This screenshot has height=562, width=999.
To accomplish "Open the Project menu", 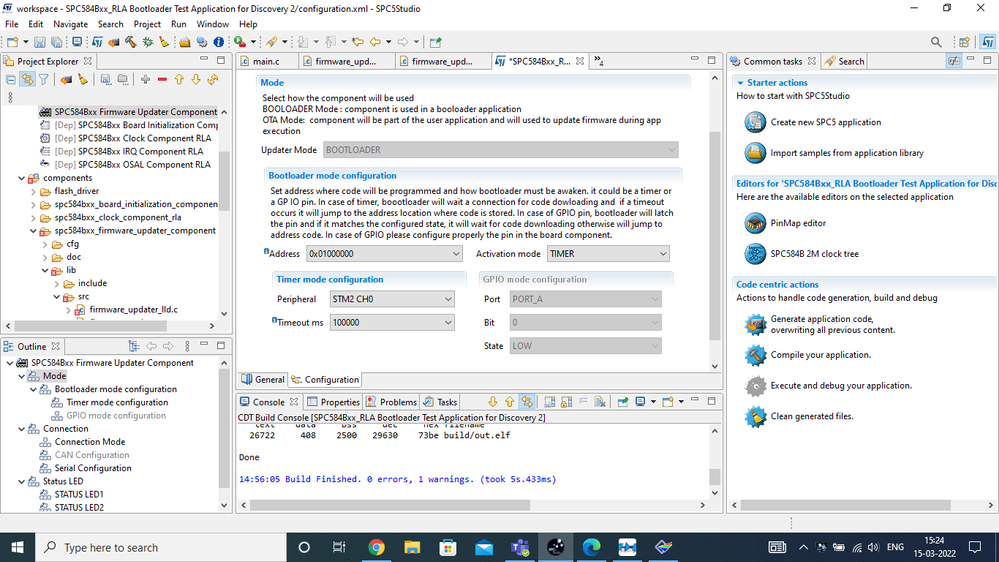I will (147, 24).
